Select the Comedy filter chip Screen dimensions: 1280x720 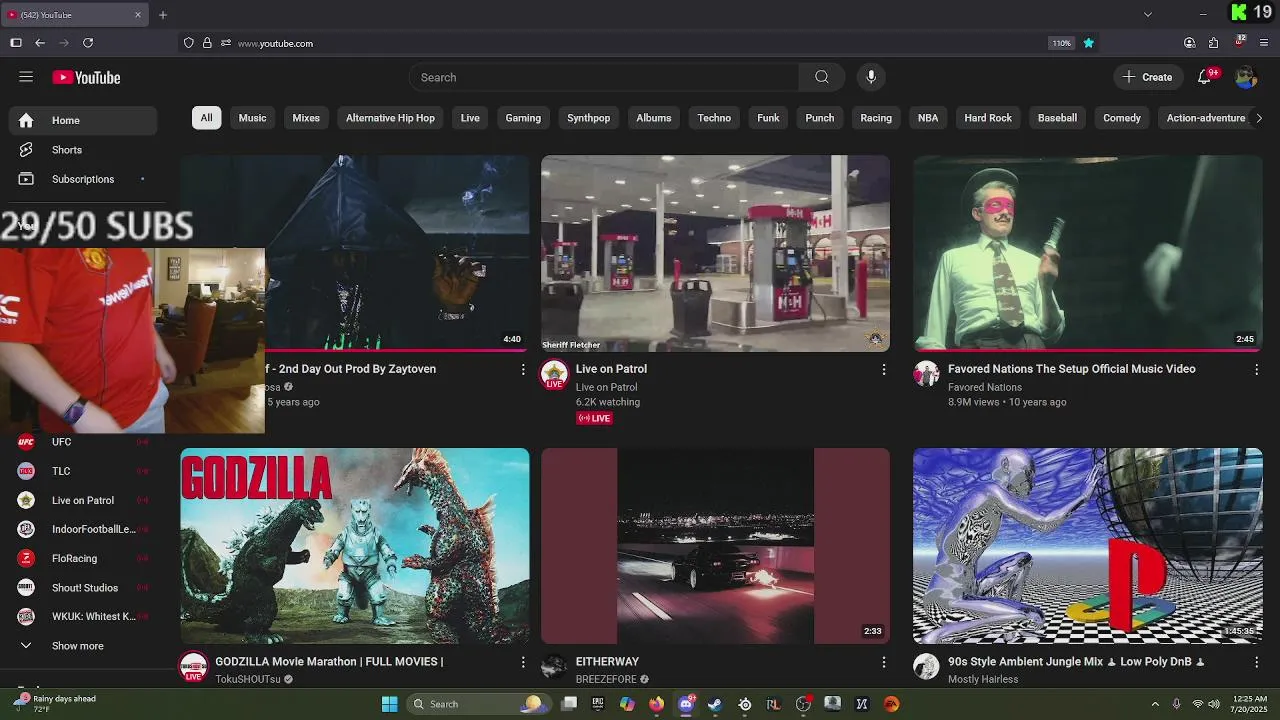(x=1122, y=118)
